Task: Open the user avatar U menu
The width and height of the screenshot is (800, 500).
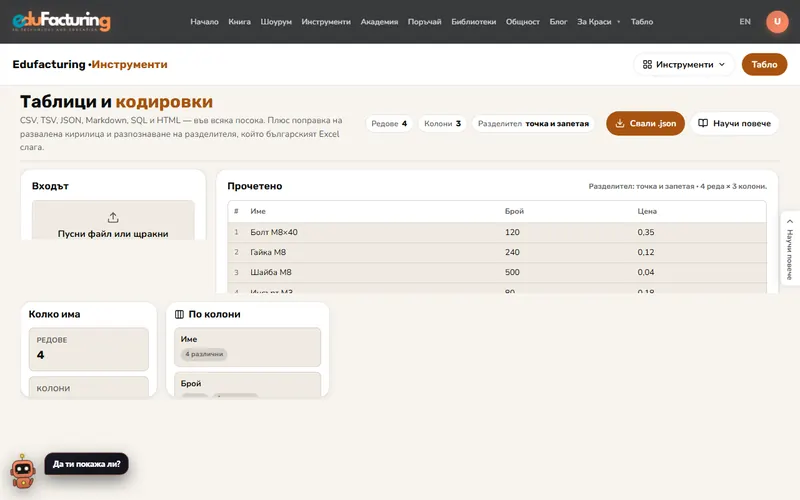Action: (777, 21)
